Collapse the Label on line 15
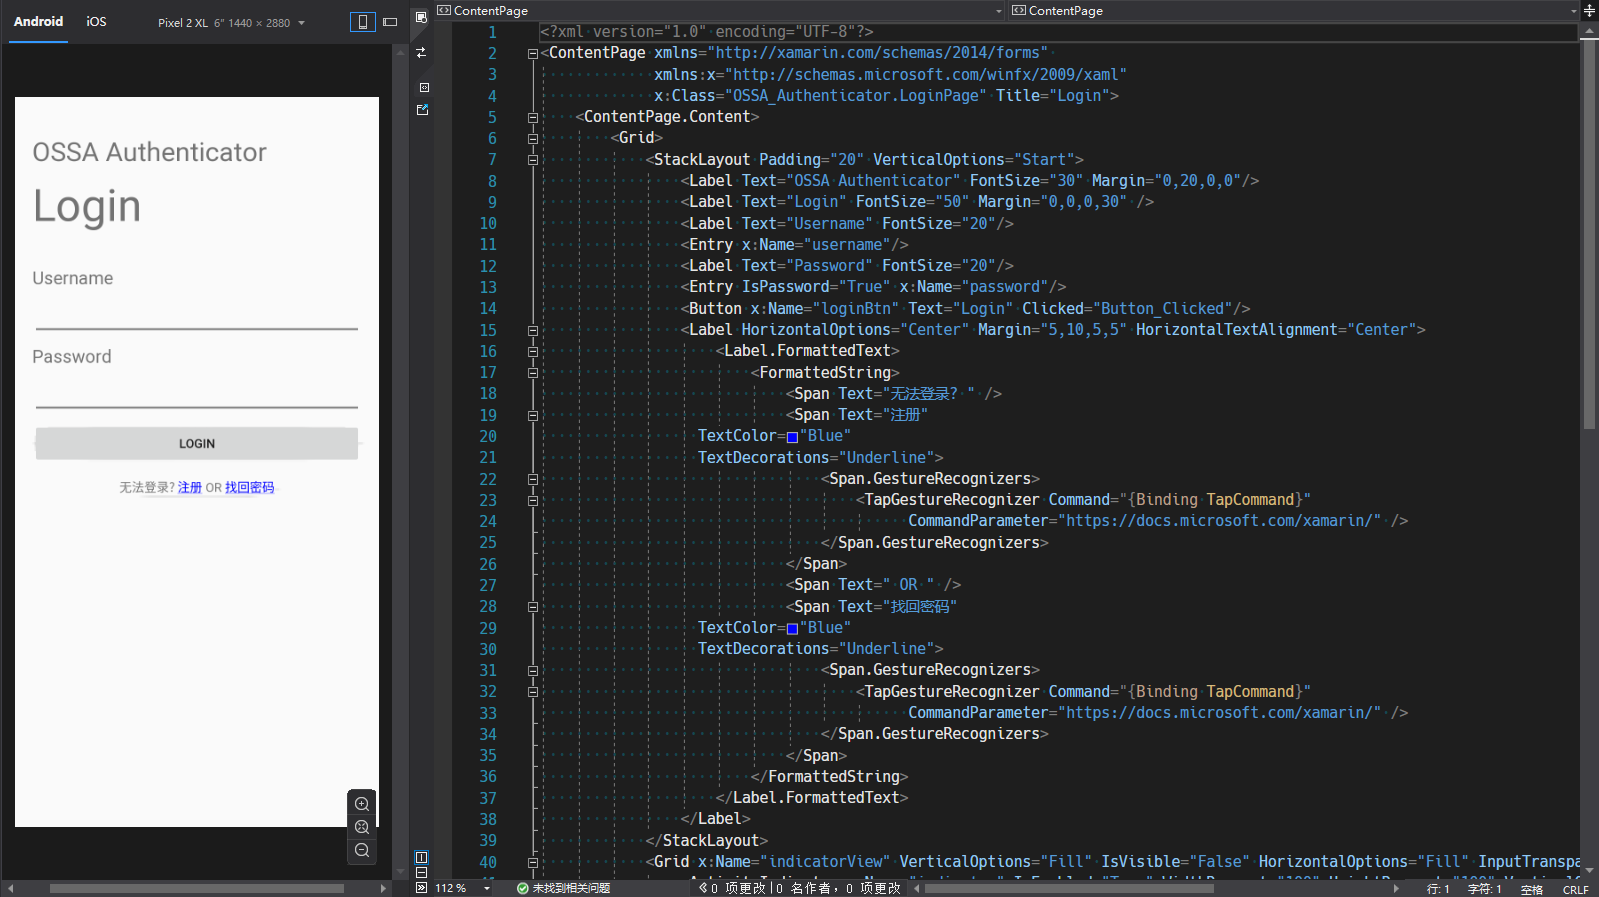Screen dimensions: 1599x897 click(x=533, y=330)
